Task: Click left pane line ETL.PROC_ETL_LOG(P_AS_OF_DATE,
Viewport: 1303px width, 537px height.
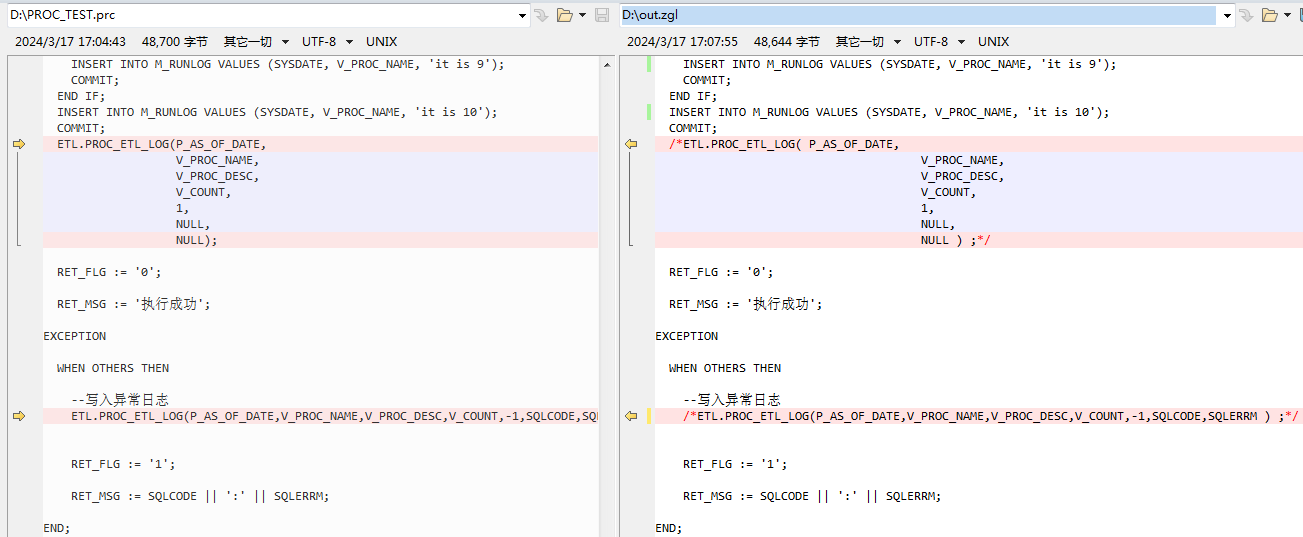Action: (162, 144)
